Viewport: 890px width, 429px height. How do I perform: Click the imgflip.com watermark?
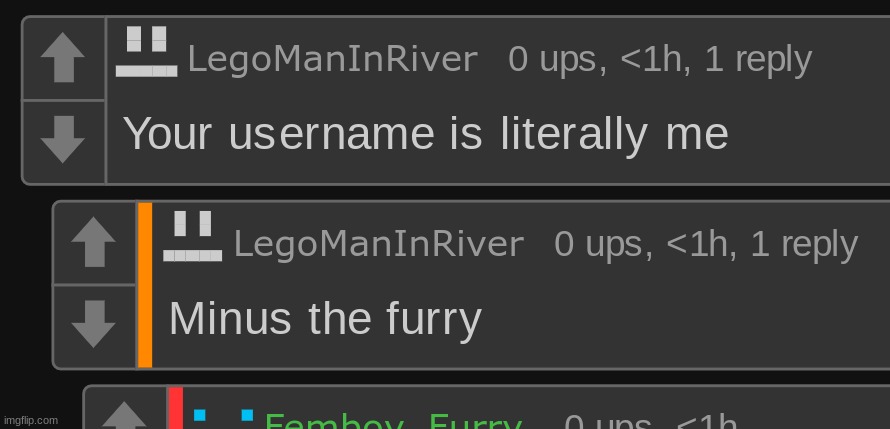(x=31, y=420)
